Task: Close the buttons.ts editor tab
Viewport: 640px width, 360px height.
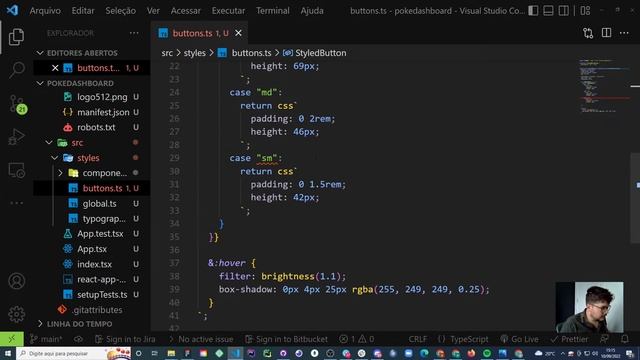Action: click(x=238, y=33)
